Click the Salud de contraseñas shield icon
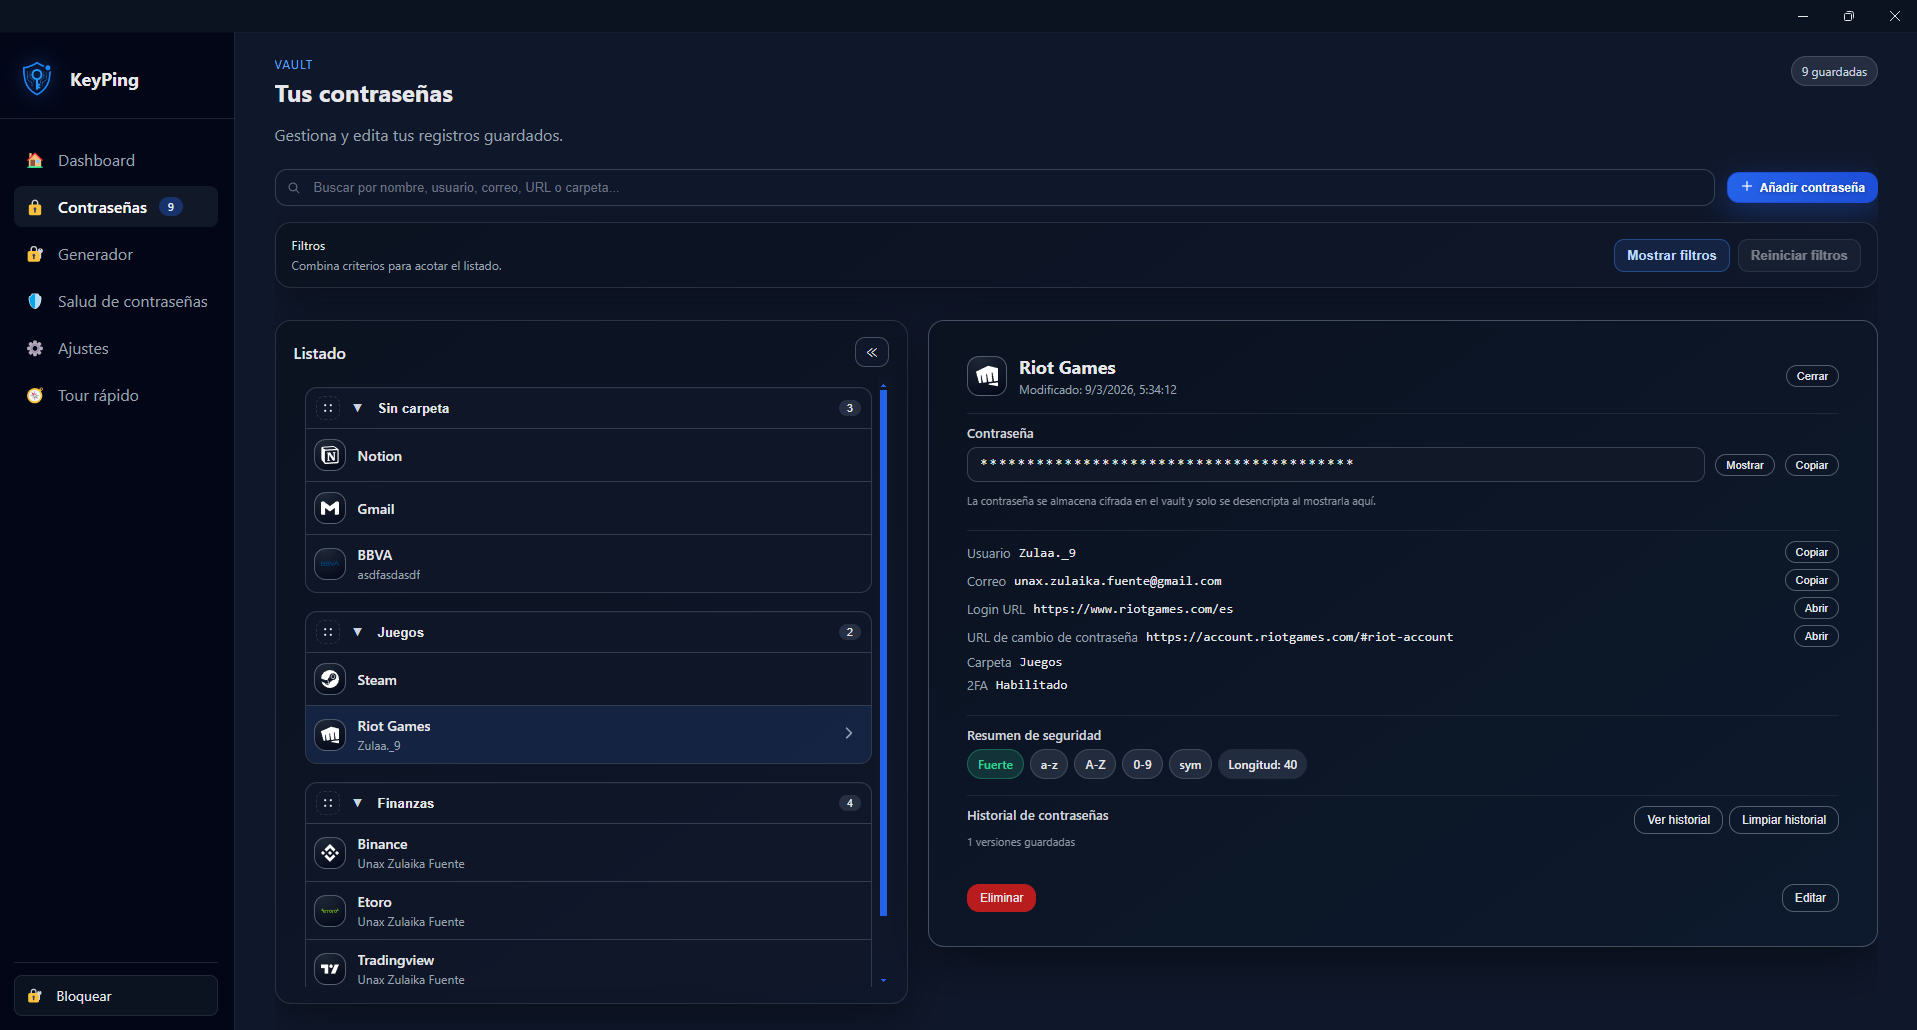This screenshot has width=1917, height=1030. pyautogui.click(x=34, y=301)
